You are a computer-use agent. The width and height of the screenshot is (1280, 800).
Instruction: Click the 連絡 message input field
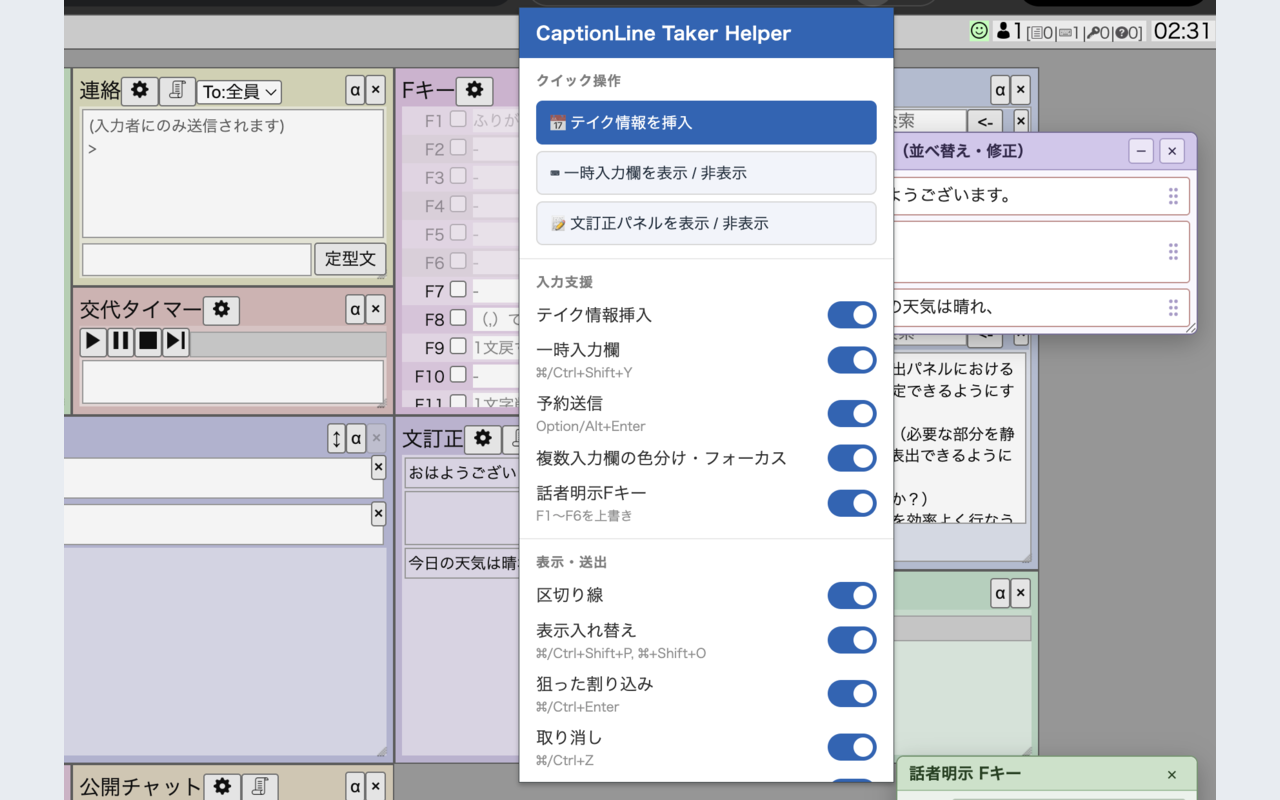(x=197, y=260)
